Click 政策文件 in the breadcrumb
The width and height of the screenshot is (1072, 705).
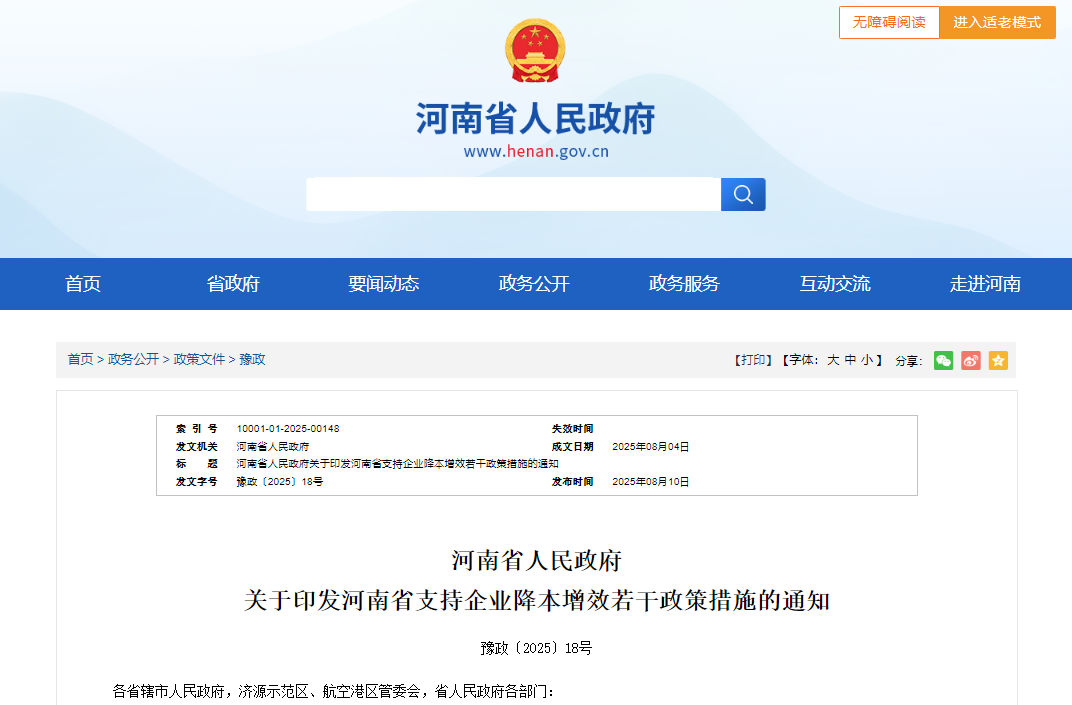(x=199, y=359)
